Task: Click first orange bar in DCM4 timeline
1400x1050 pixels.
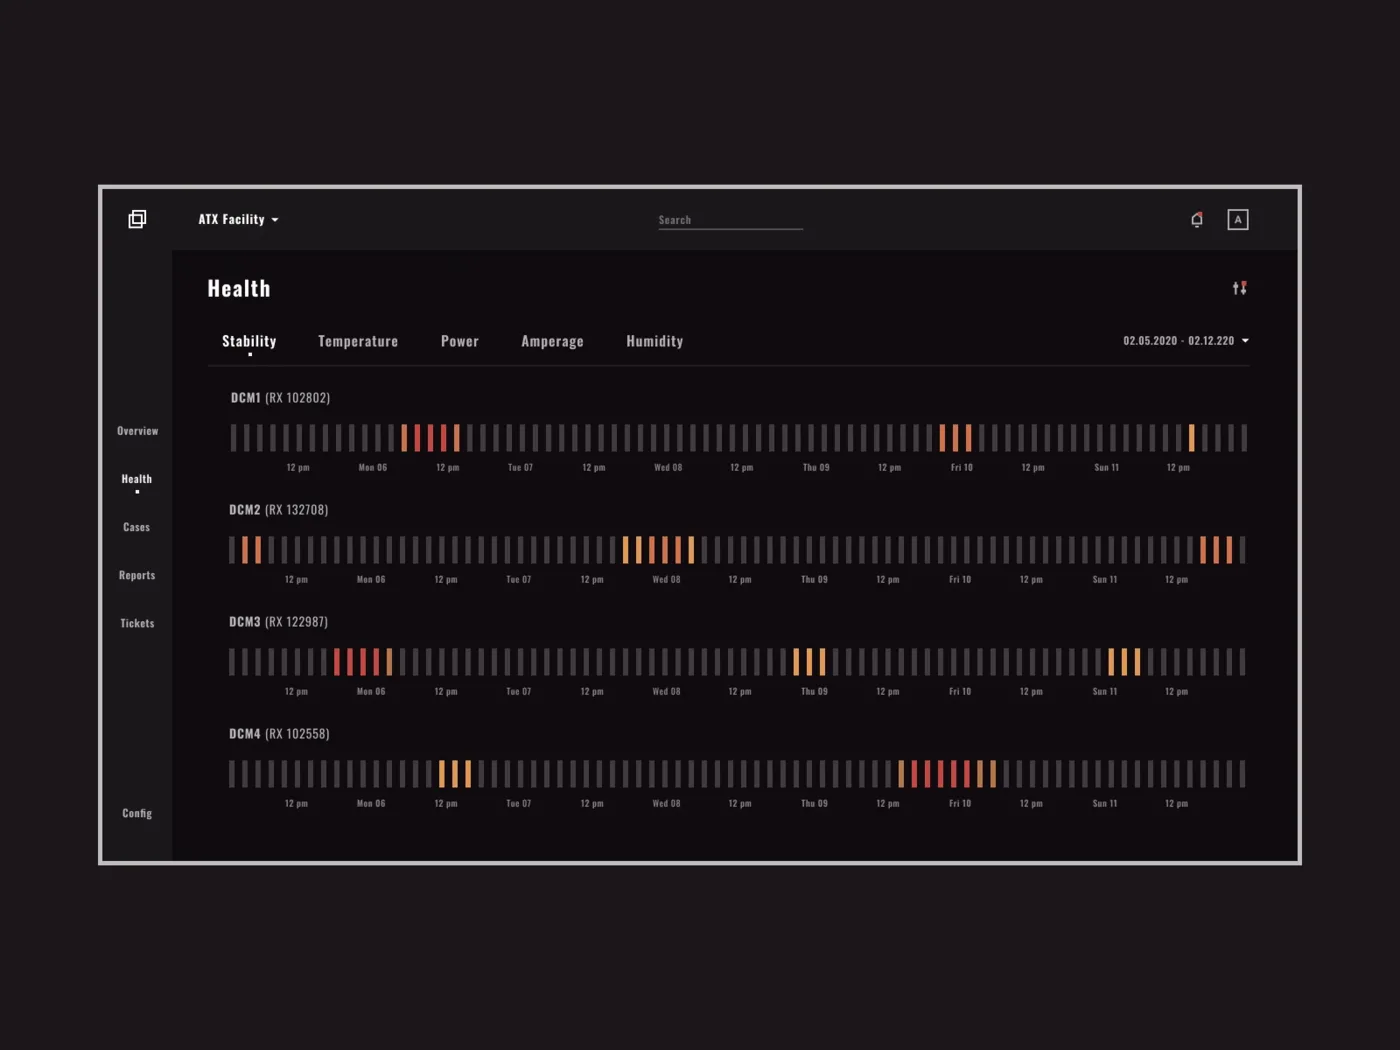Action: tap(442, 774)
